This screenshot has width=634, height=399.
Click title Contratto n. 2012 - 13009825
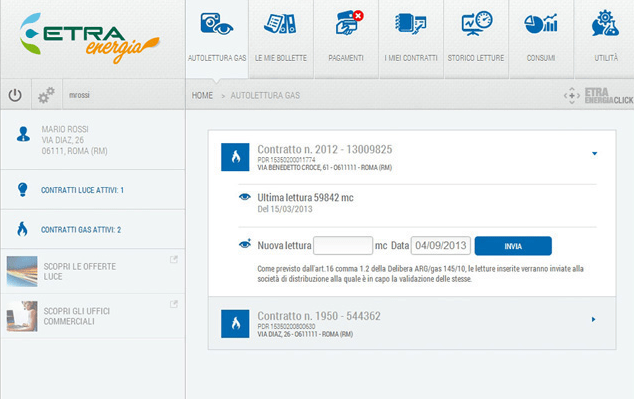[x=325, y=149]
